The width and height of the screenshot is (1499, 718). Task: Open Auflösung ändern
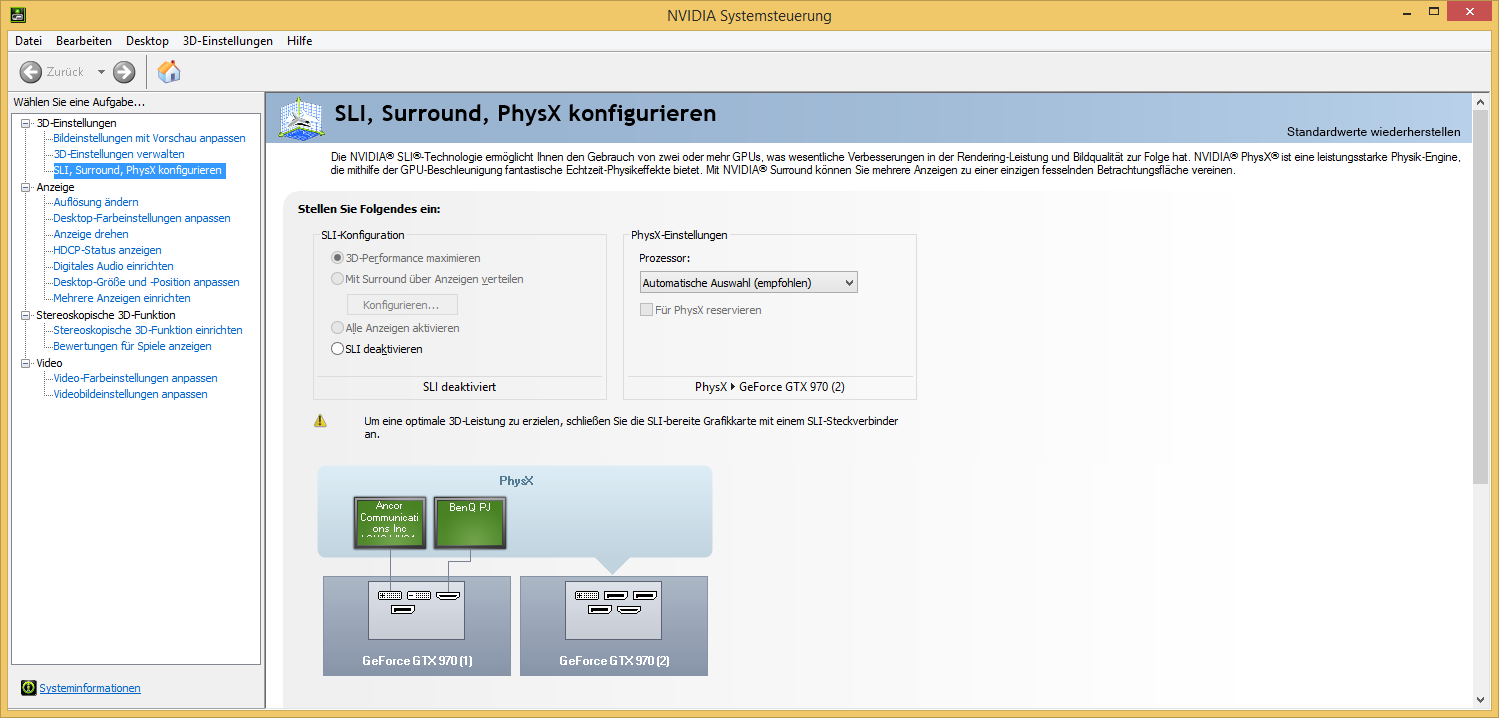(96, 202)
